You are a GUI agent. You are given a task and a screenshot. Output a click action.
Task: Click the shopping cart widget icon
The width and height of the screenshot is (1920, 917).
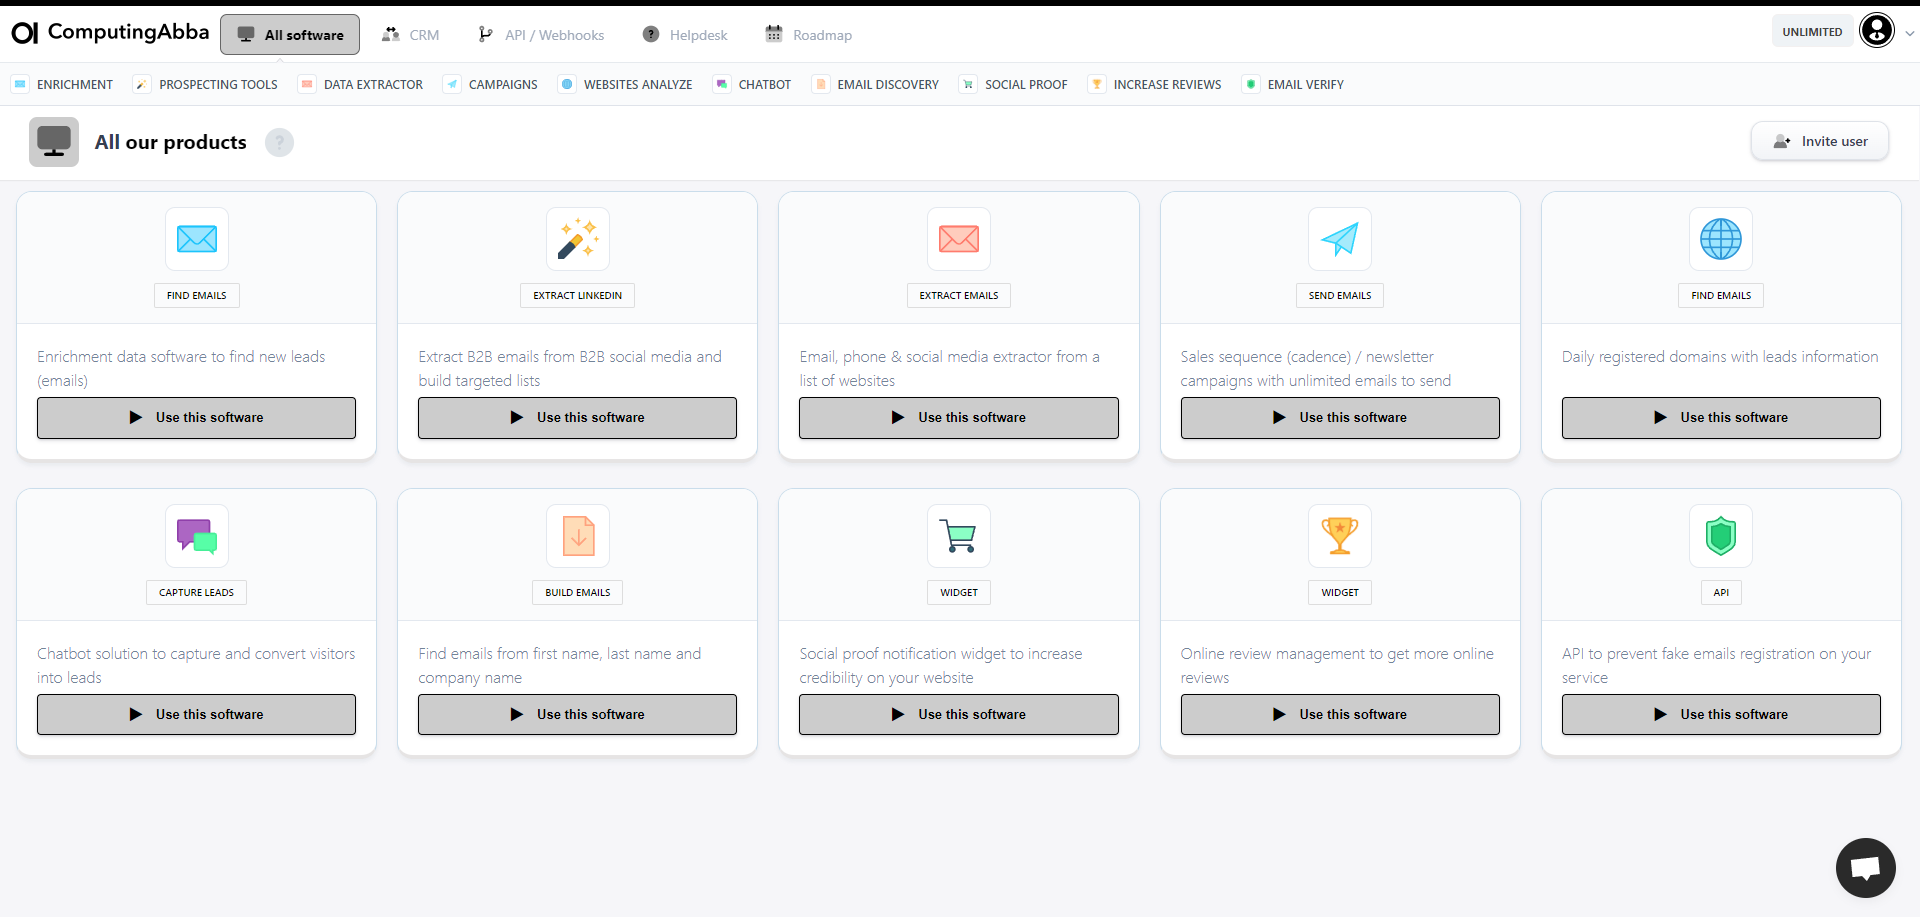coord(959,536)
